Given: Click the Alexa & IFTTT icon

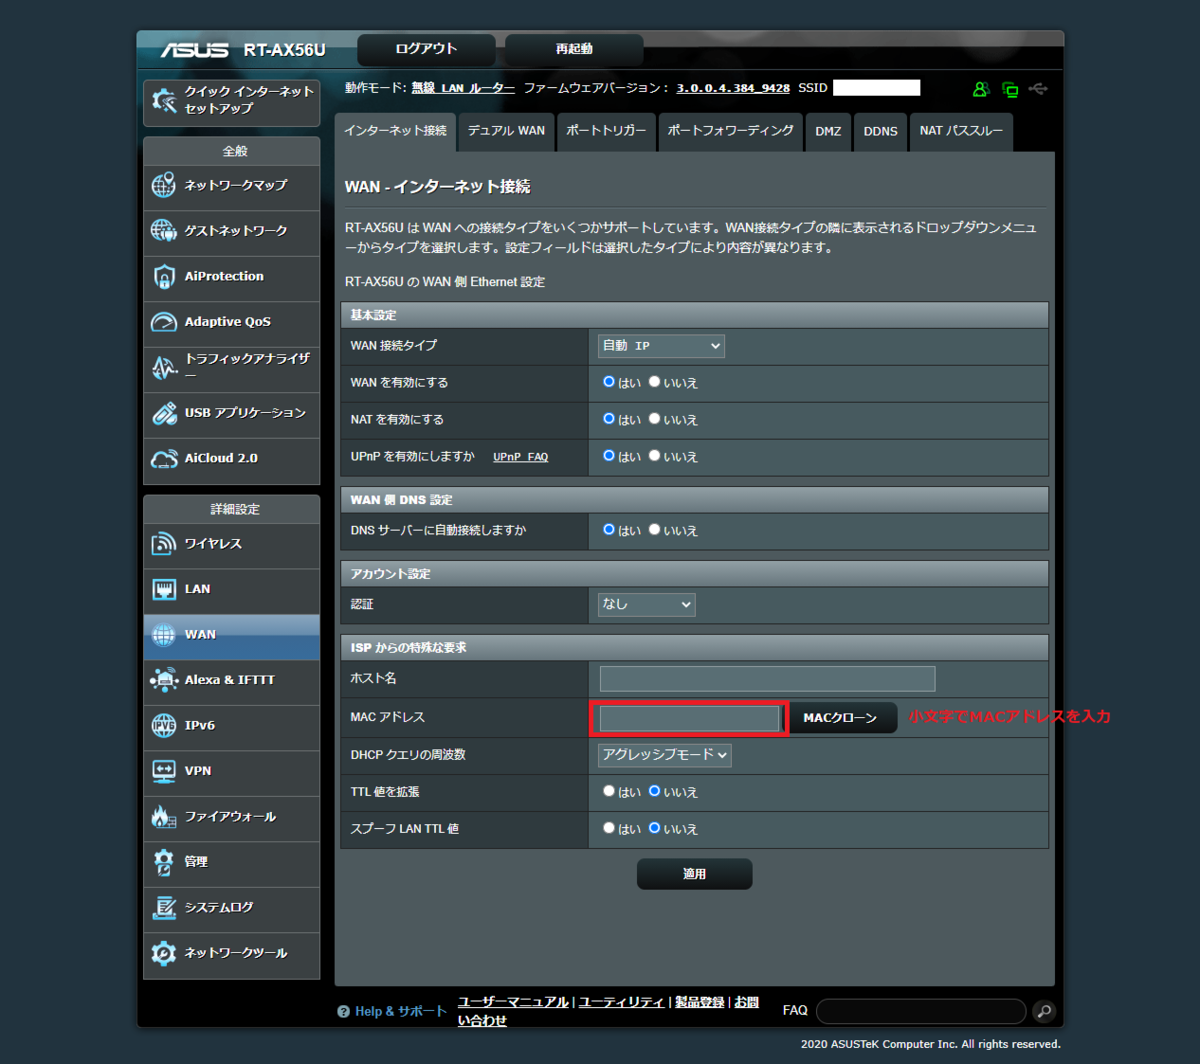Looking at the screenshot, I should 164,680.
